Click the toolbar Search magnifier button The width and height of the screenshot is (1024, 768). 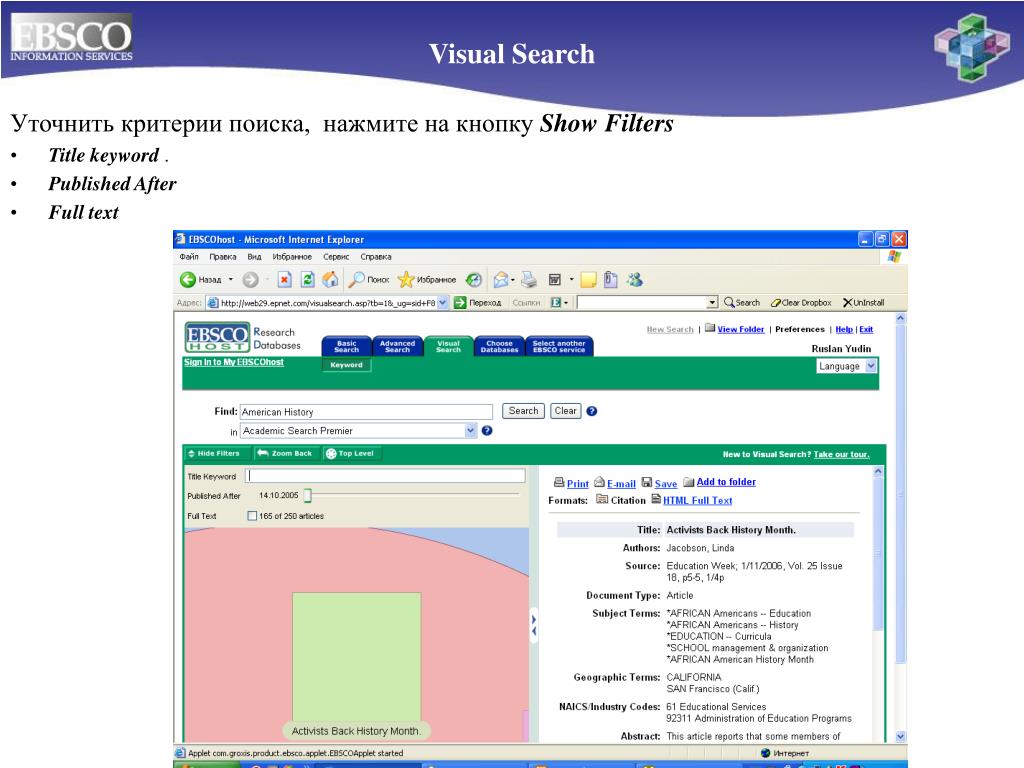tap(742, 302)
